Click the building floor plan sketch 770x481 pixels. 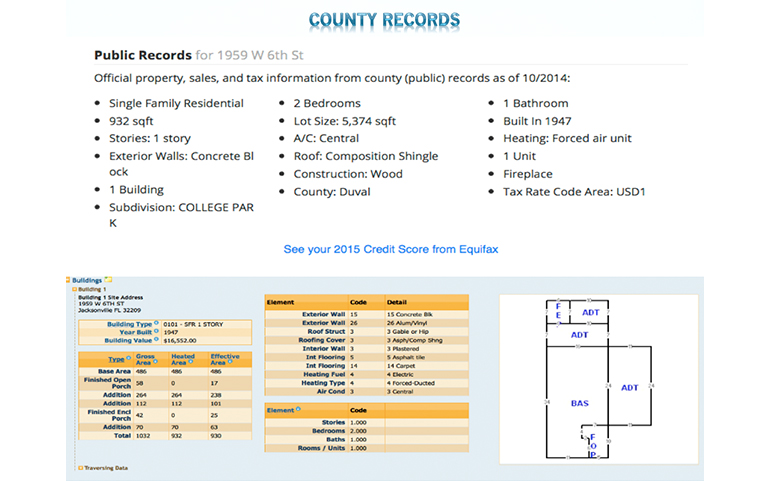point(596,378)
